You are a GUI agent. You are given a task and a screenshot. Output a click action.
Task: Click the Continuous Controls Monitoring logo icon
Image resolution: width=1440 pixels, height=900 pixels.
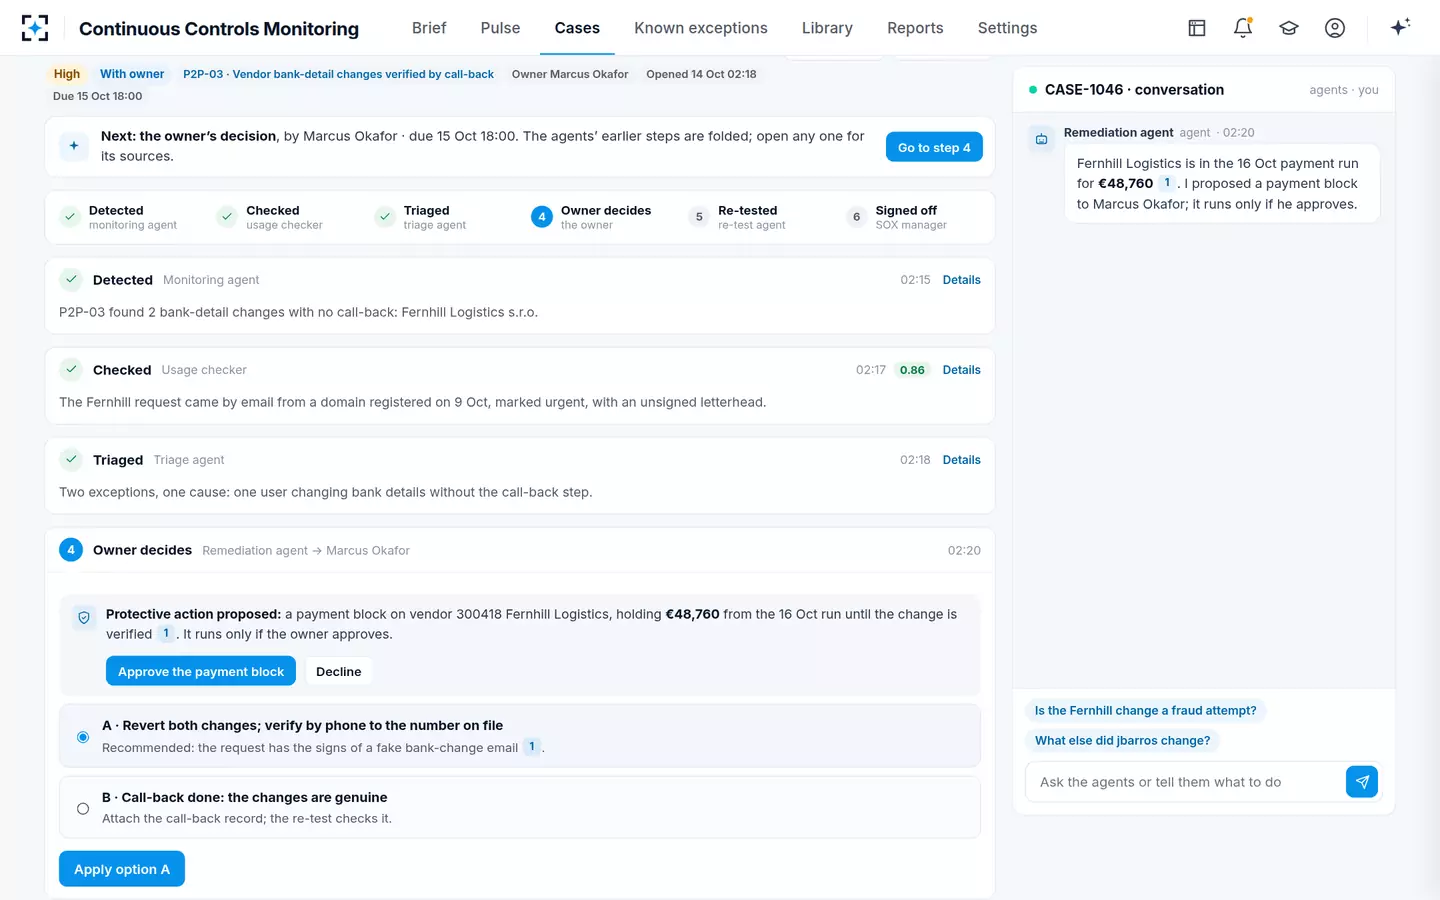click(x=35, y=28)
